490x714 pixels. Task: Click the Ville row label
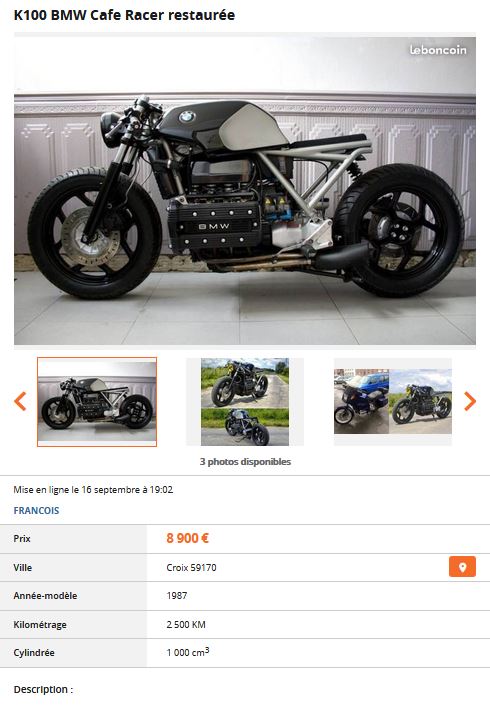pos(23,567)
